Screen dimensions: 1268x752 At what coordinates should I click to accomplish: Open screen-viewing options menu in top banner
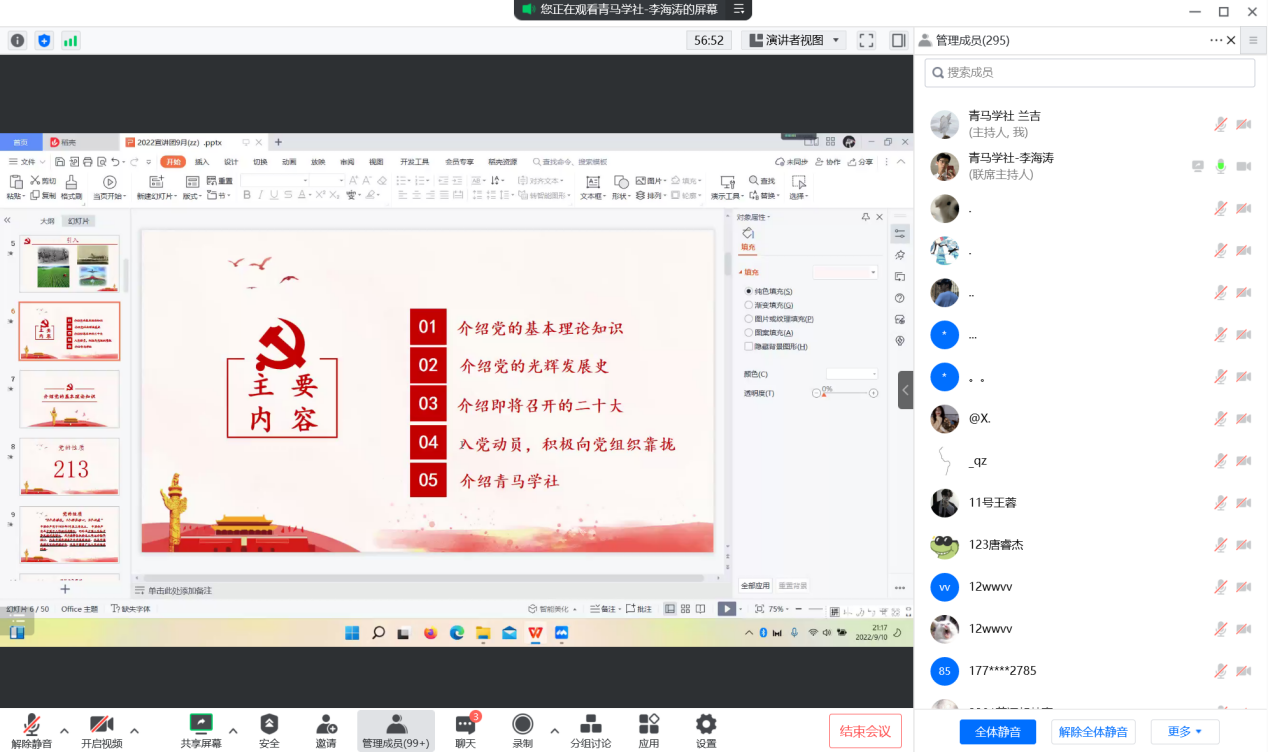point(739,9)
